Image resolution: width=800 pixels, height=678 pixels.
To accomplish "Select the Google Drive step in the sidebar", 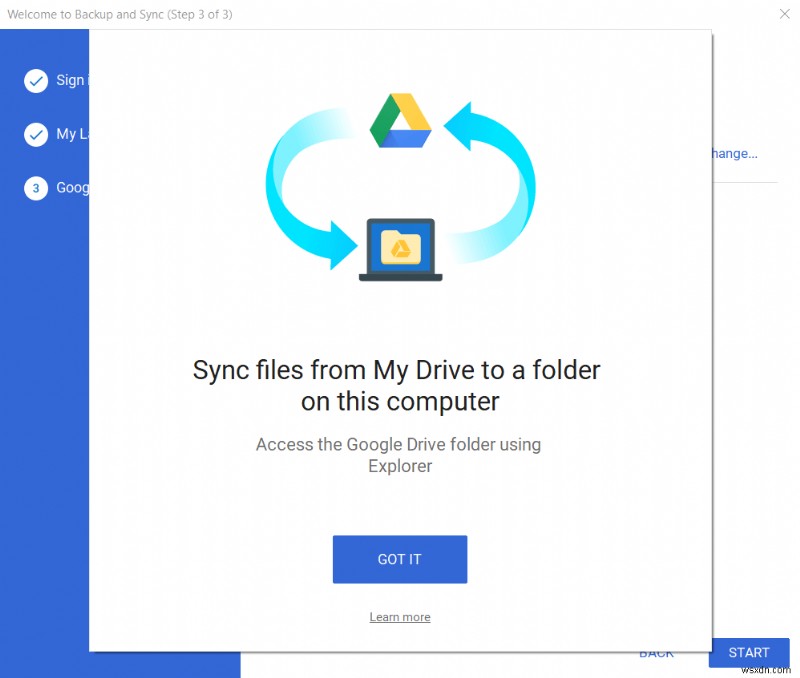I will (x=70, y=188).
